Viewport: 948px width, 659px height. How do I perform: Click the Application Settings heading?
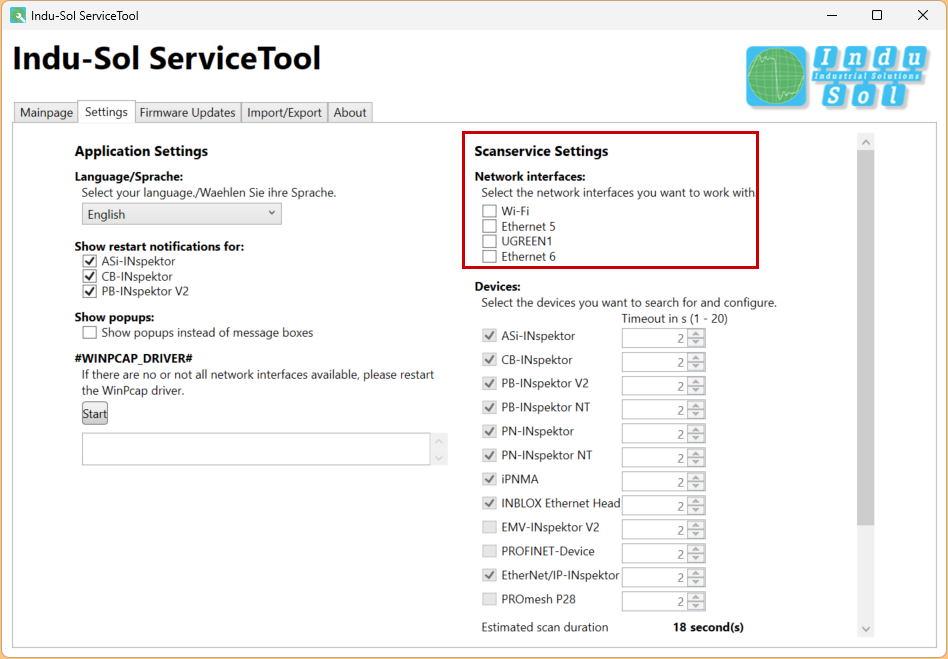(x=141, y=151)
